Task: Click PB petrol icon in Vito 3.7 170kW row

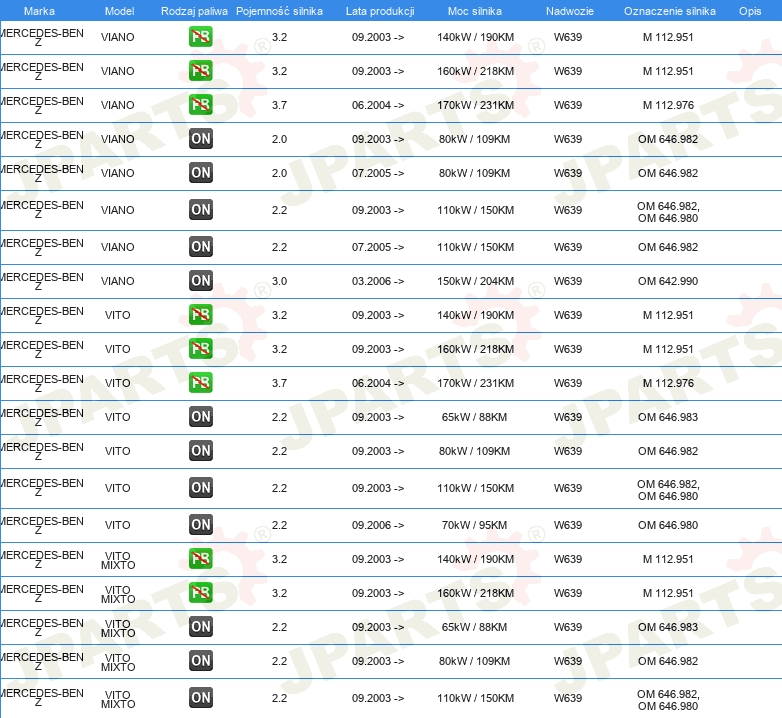Action: (x=200, y=382)
